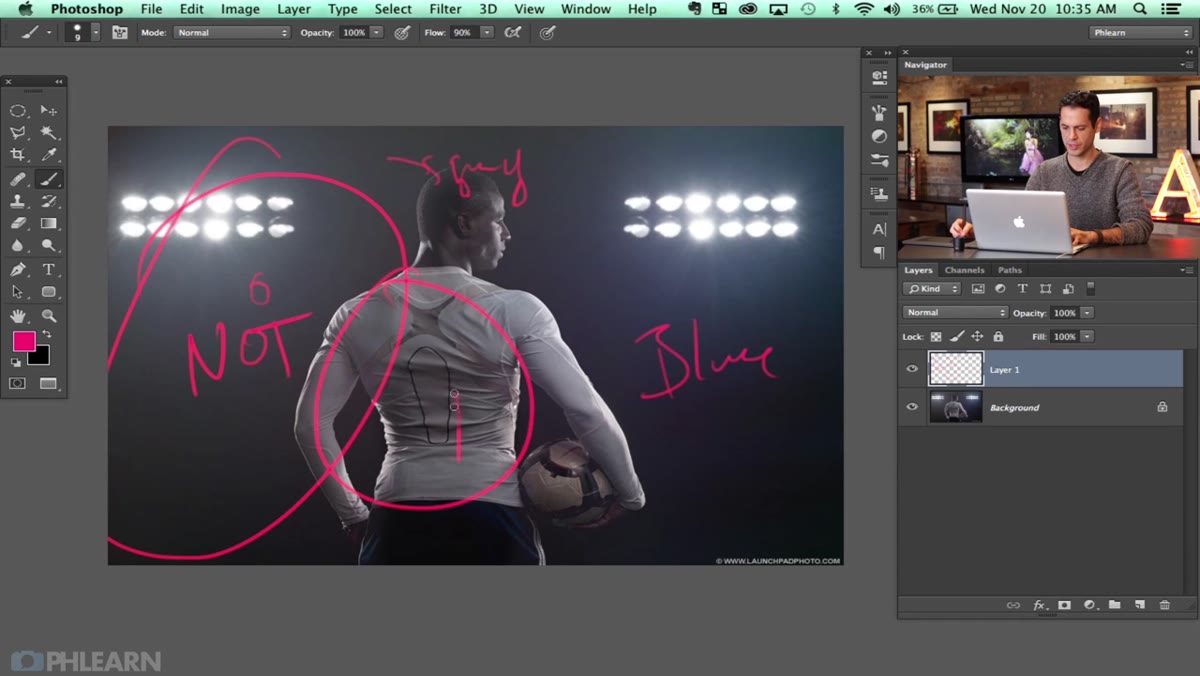Select the Path Selection arrow tool
Viewport: 1200px width, 676px height.
coord(18,292)
